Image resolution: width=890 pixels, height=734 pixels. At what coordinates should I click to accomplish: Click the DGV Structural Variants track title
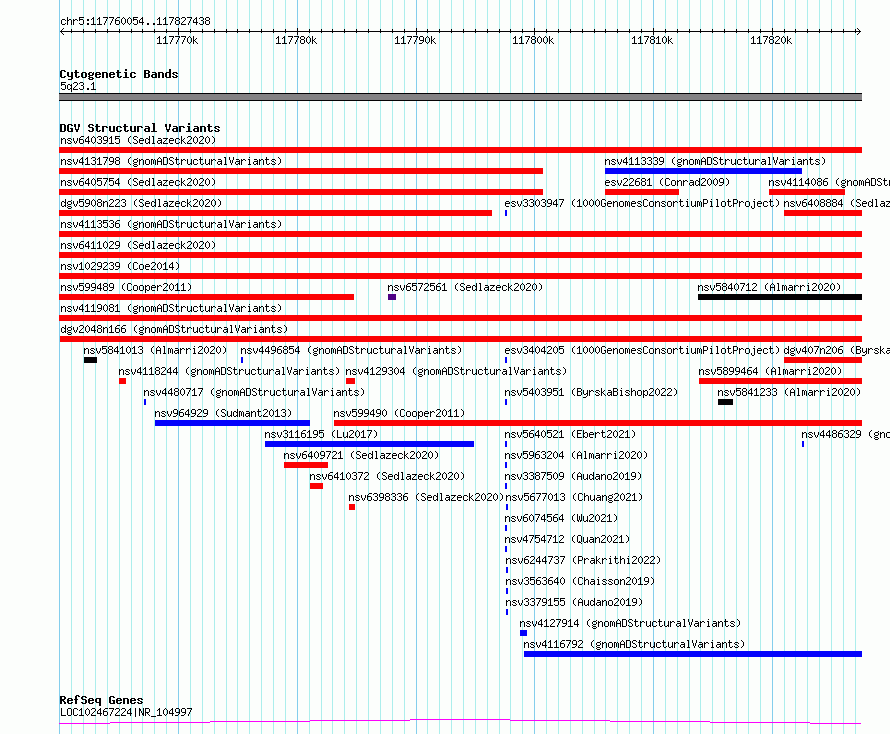[140, 128]
